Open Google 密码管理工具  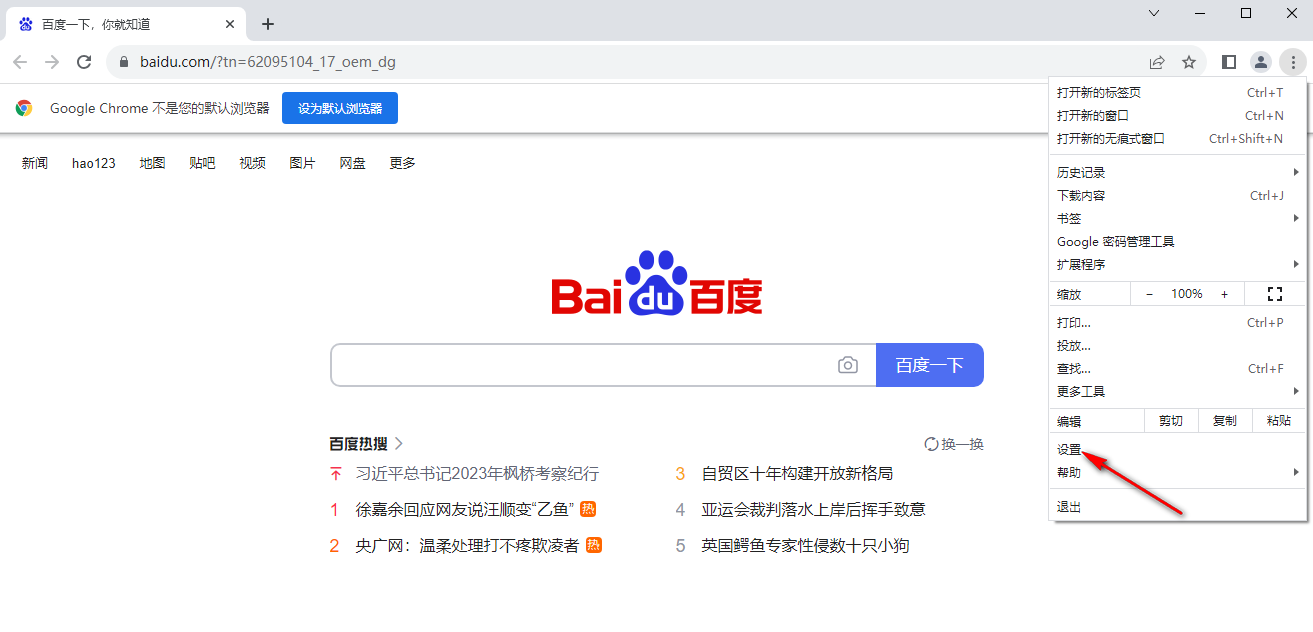[1178, 241]
